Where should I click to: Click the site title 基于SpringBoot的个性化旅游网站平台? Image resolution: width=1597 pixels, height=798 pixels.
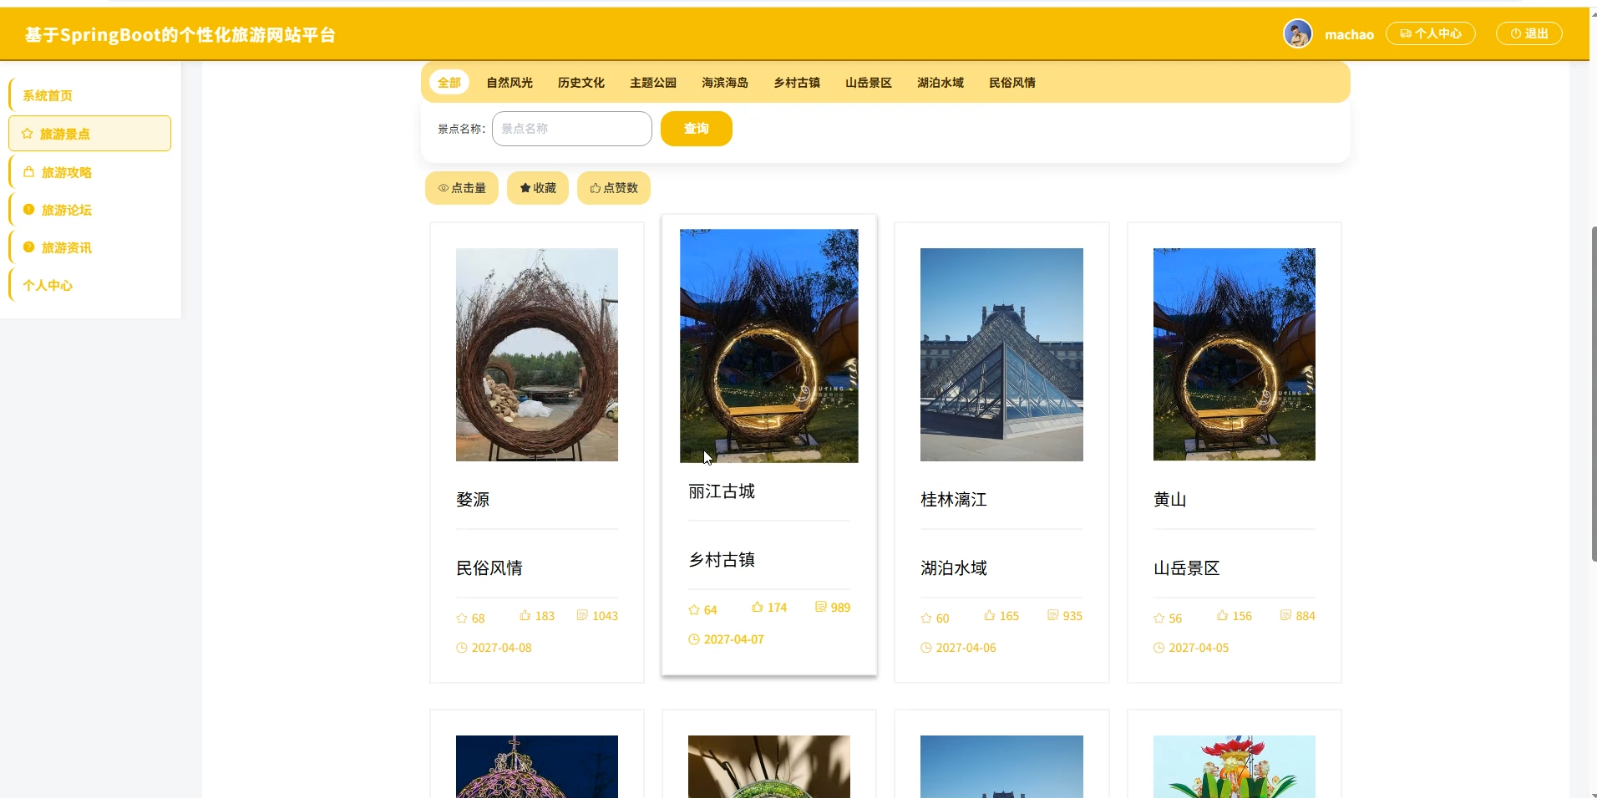180,35
